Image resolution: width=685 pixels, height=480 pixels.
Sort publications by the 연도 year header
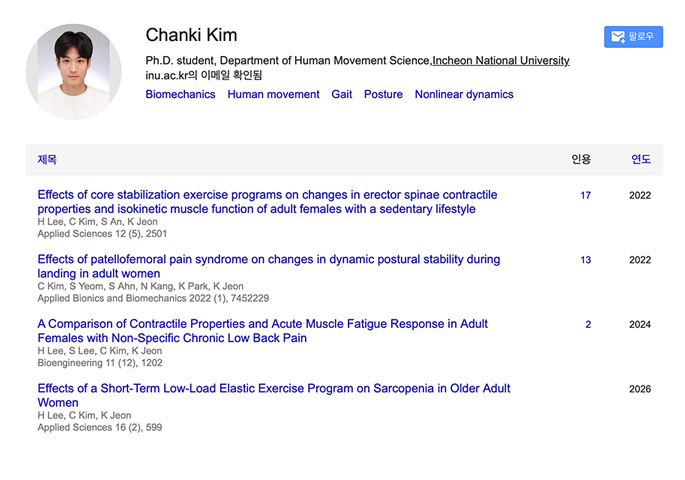(x=640, y=159)
